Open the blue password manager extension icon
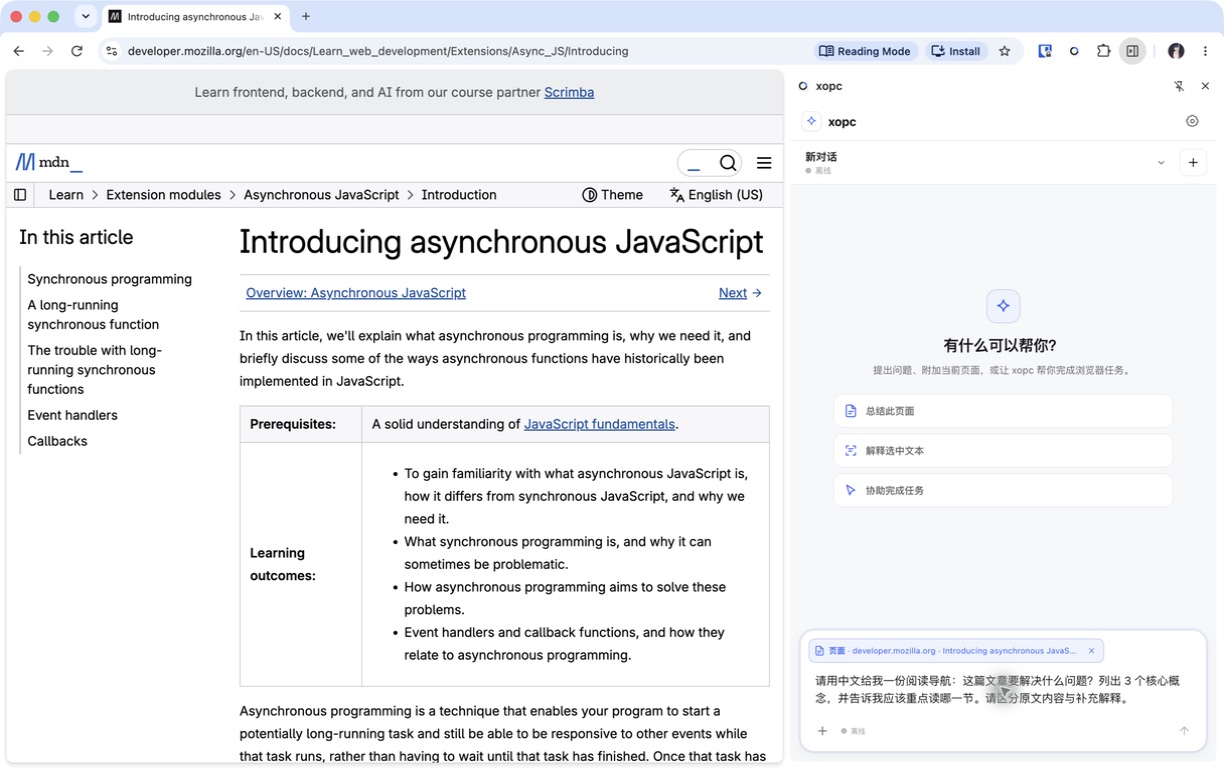The height and width of the screenshot is (768, 1224). tap(1045, 51)
